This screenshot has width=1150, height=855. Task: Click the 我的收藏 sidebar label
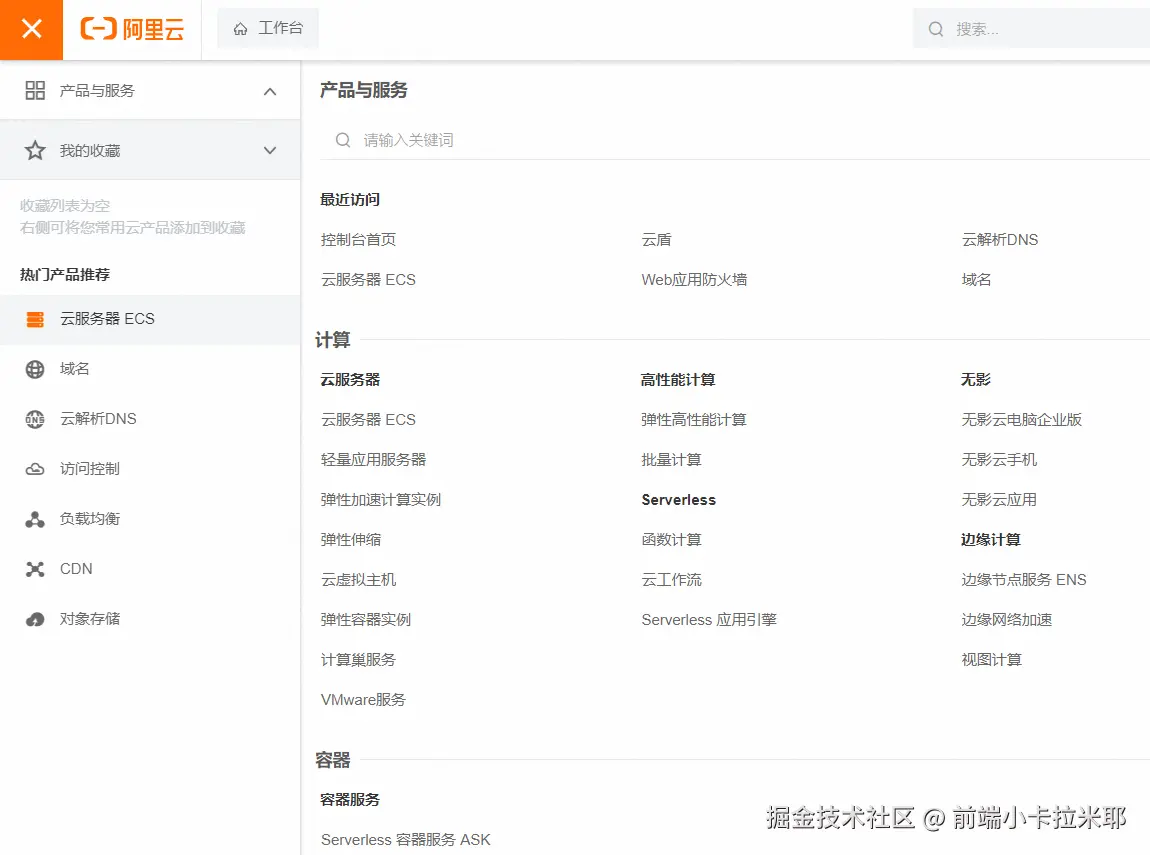tap(89, 150)
